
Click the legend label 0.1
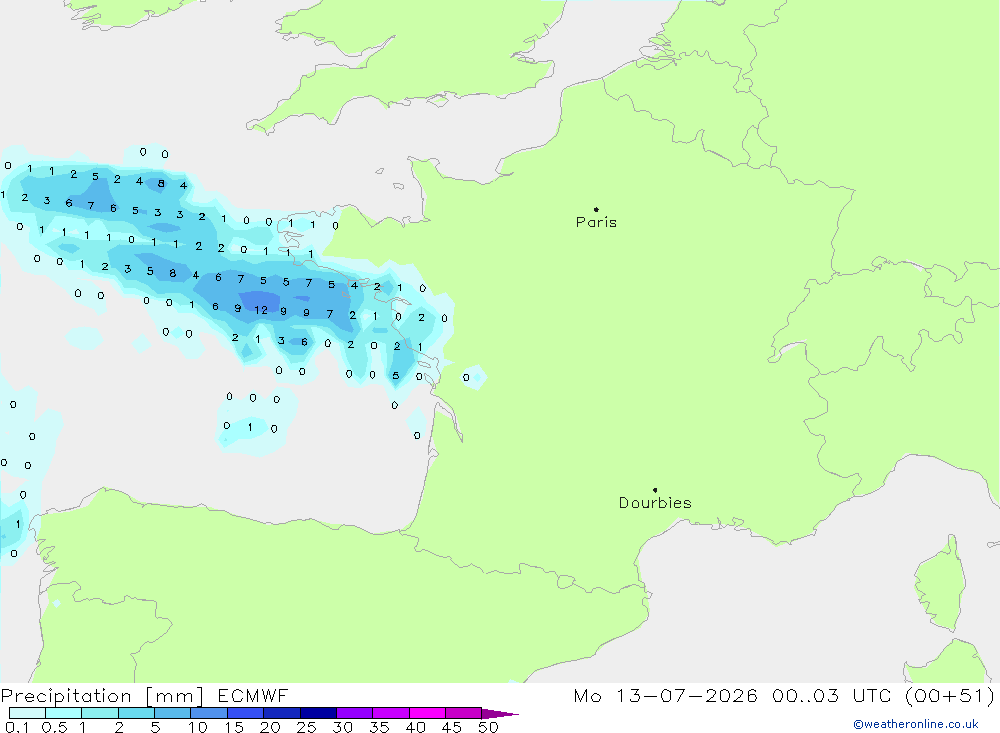(17, 727)
